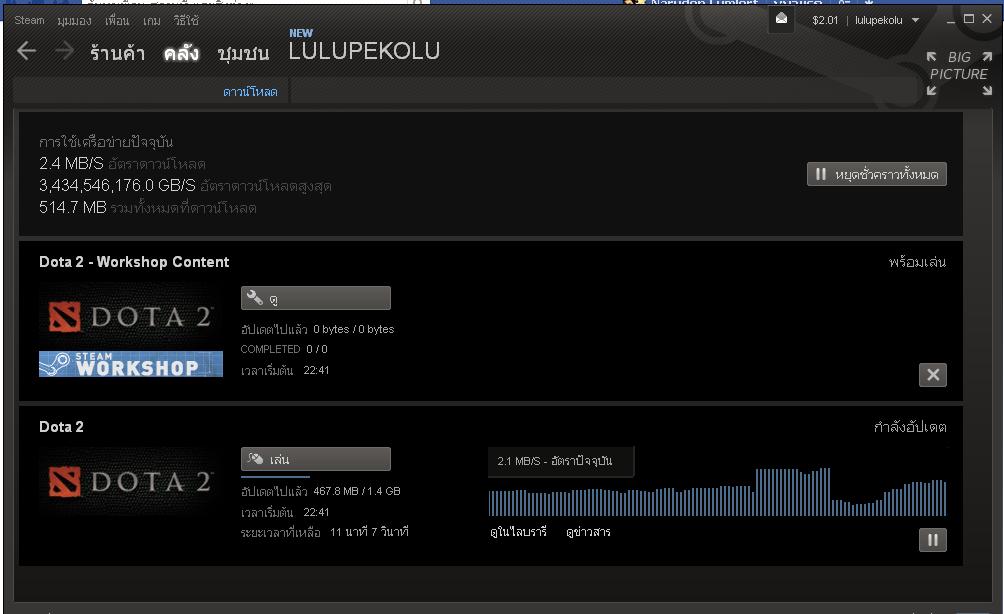Viewport: 1004px width, 614px height.
Task: Select the Downloads sub-tab (ดาวน์โหลด)
Action: point(250,92)
